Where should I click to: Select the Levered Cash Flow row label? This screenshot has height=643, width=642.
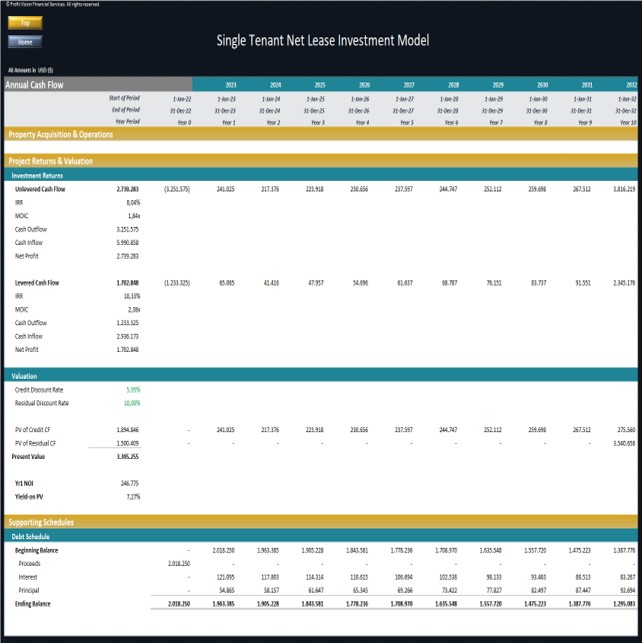point(37,283)
